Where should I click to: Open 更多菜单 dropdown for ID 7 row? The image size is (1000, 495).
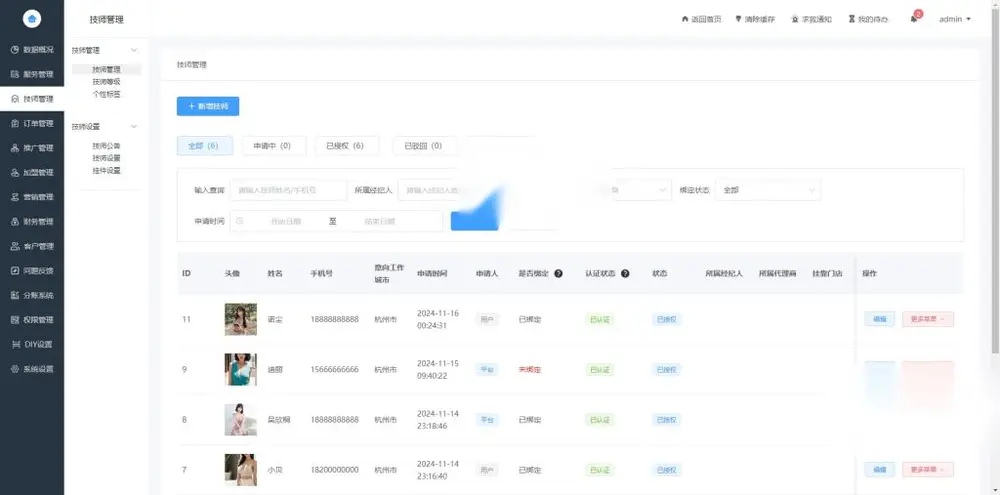click(928, 469)
